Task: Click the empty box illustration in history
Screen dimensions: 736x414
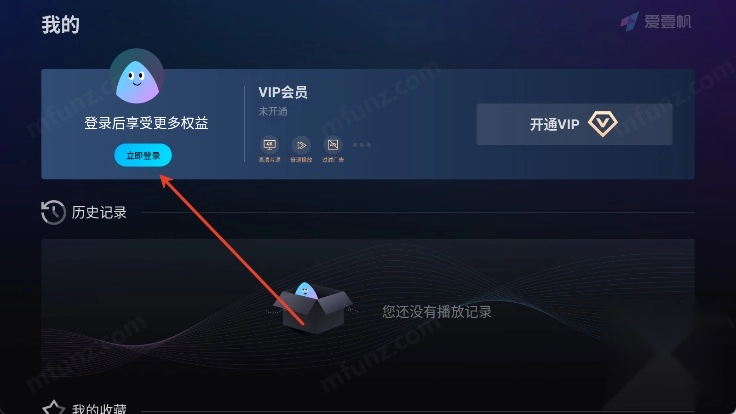Action: (x=313, y=307)
